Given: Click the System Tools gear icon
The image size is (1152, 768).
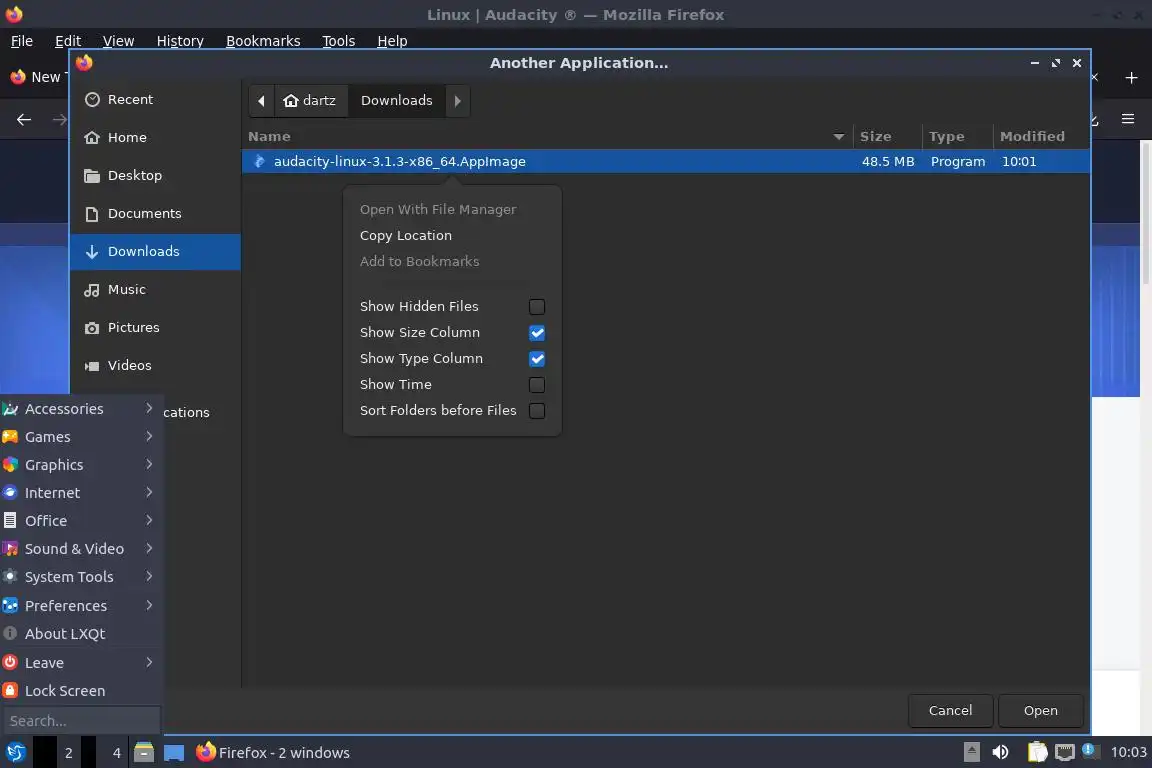Looking at the screenshot, I should pyautogui.click(x=10, y=576).
